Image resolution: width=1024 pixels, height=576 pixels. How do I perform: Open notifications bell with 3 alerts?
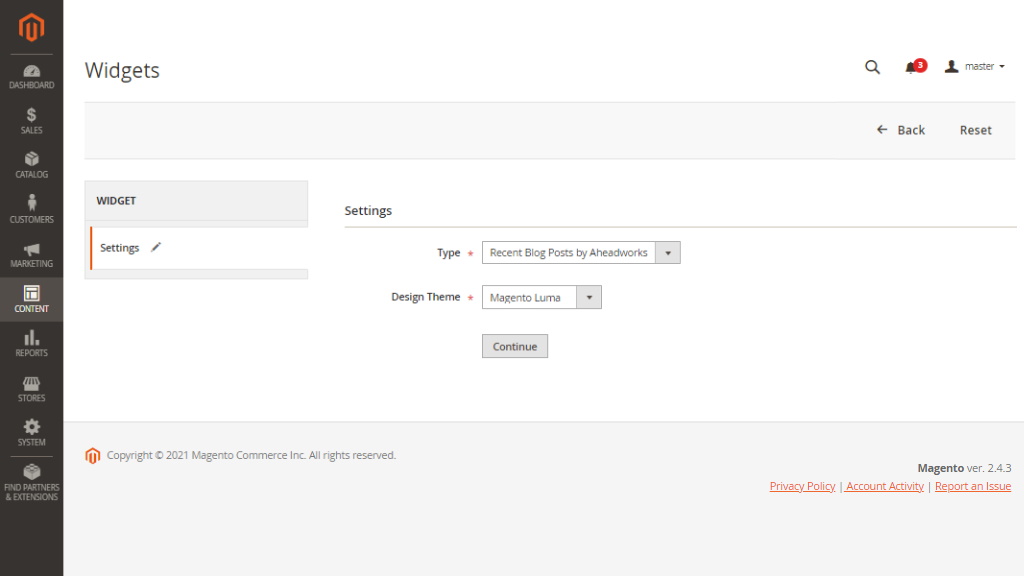coord(915,67)
